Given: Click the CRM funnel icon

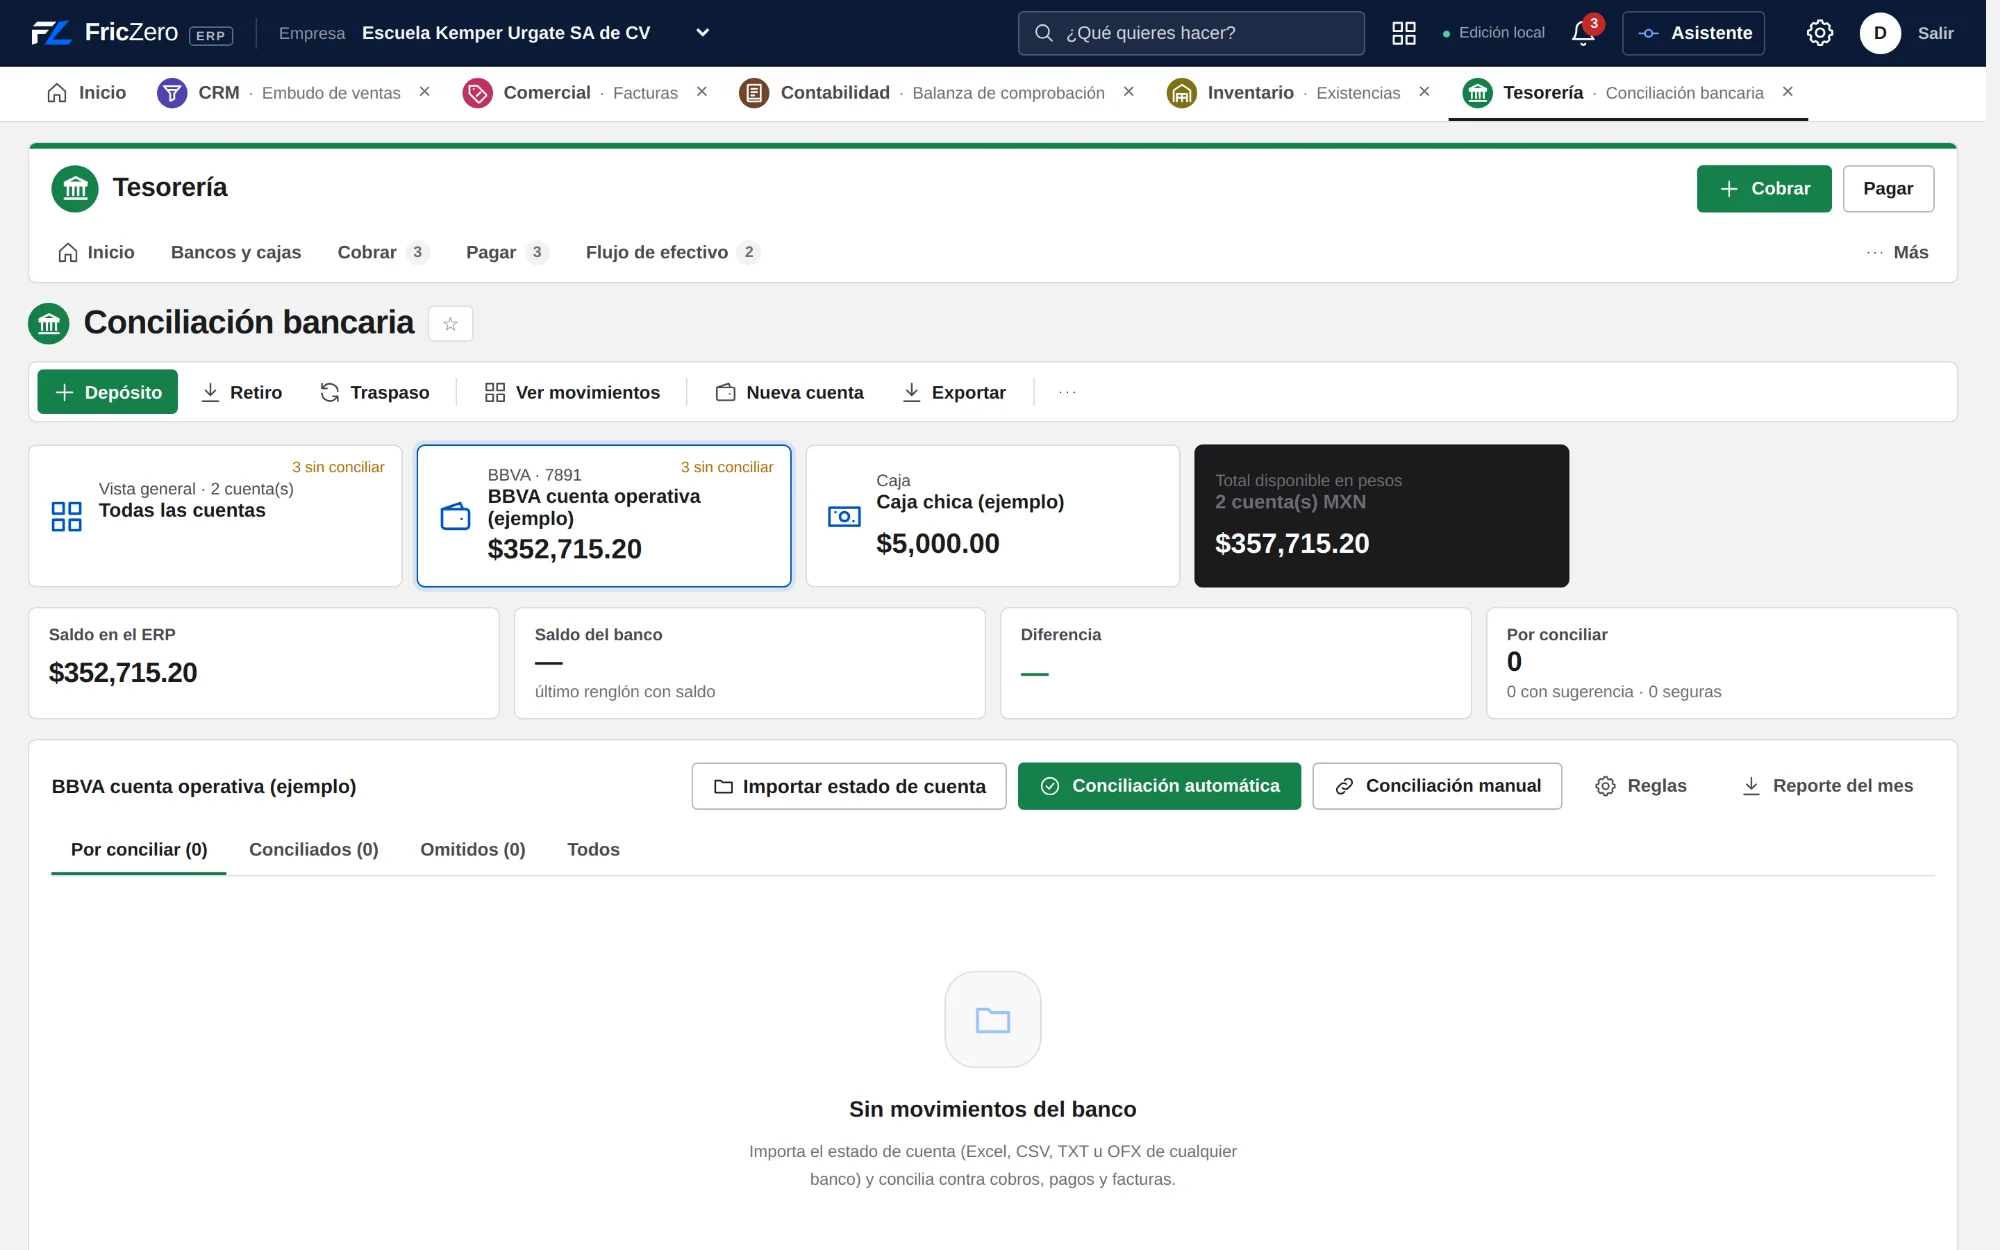Looking at the screenshot, I should coord(172,93).
